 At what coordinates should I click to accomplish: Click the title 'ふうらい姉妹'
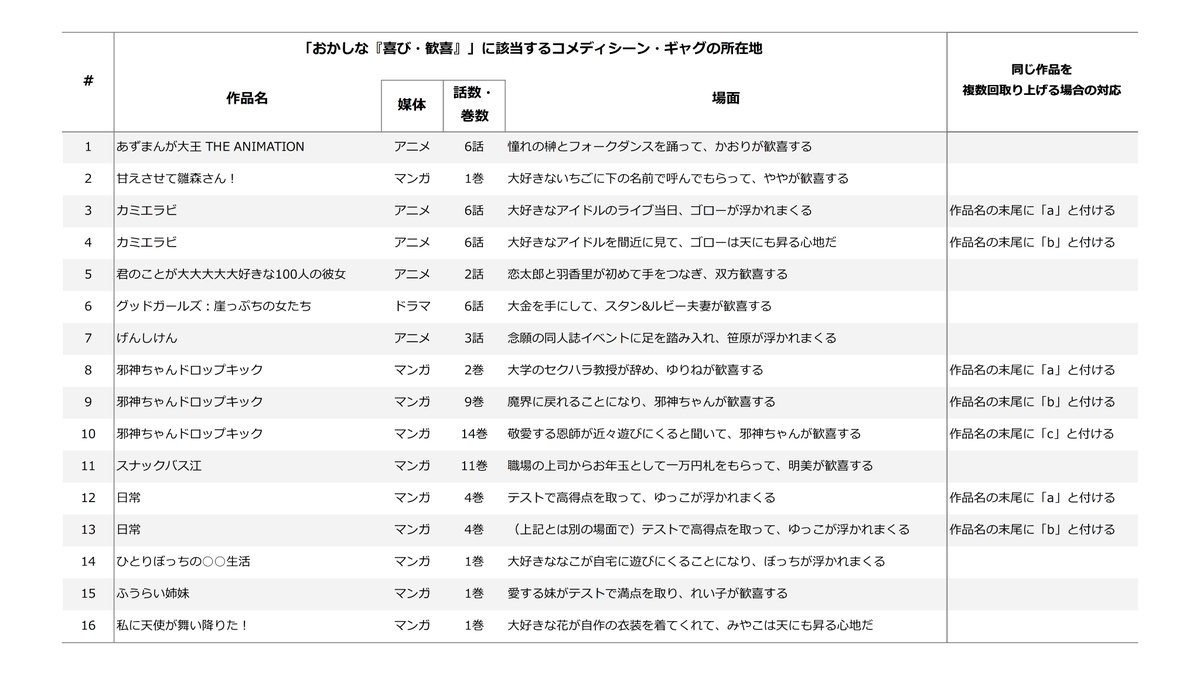pyautogui.click(x=154, y=593)
